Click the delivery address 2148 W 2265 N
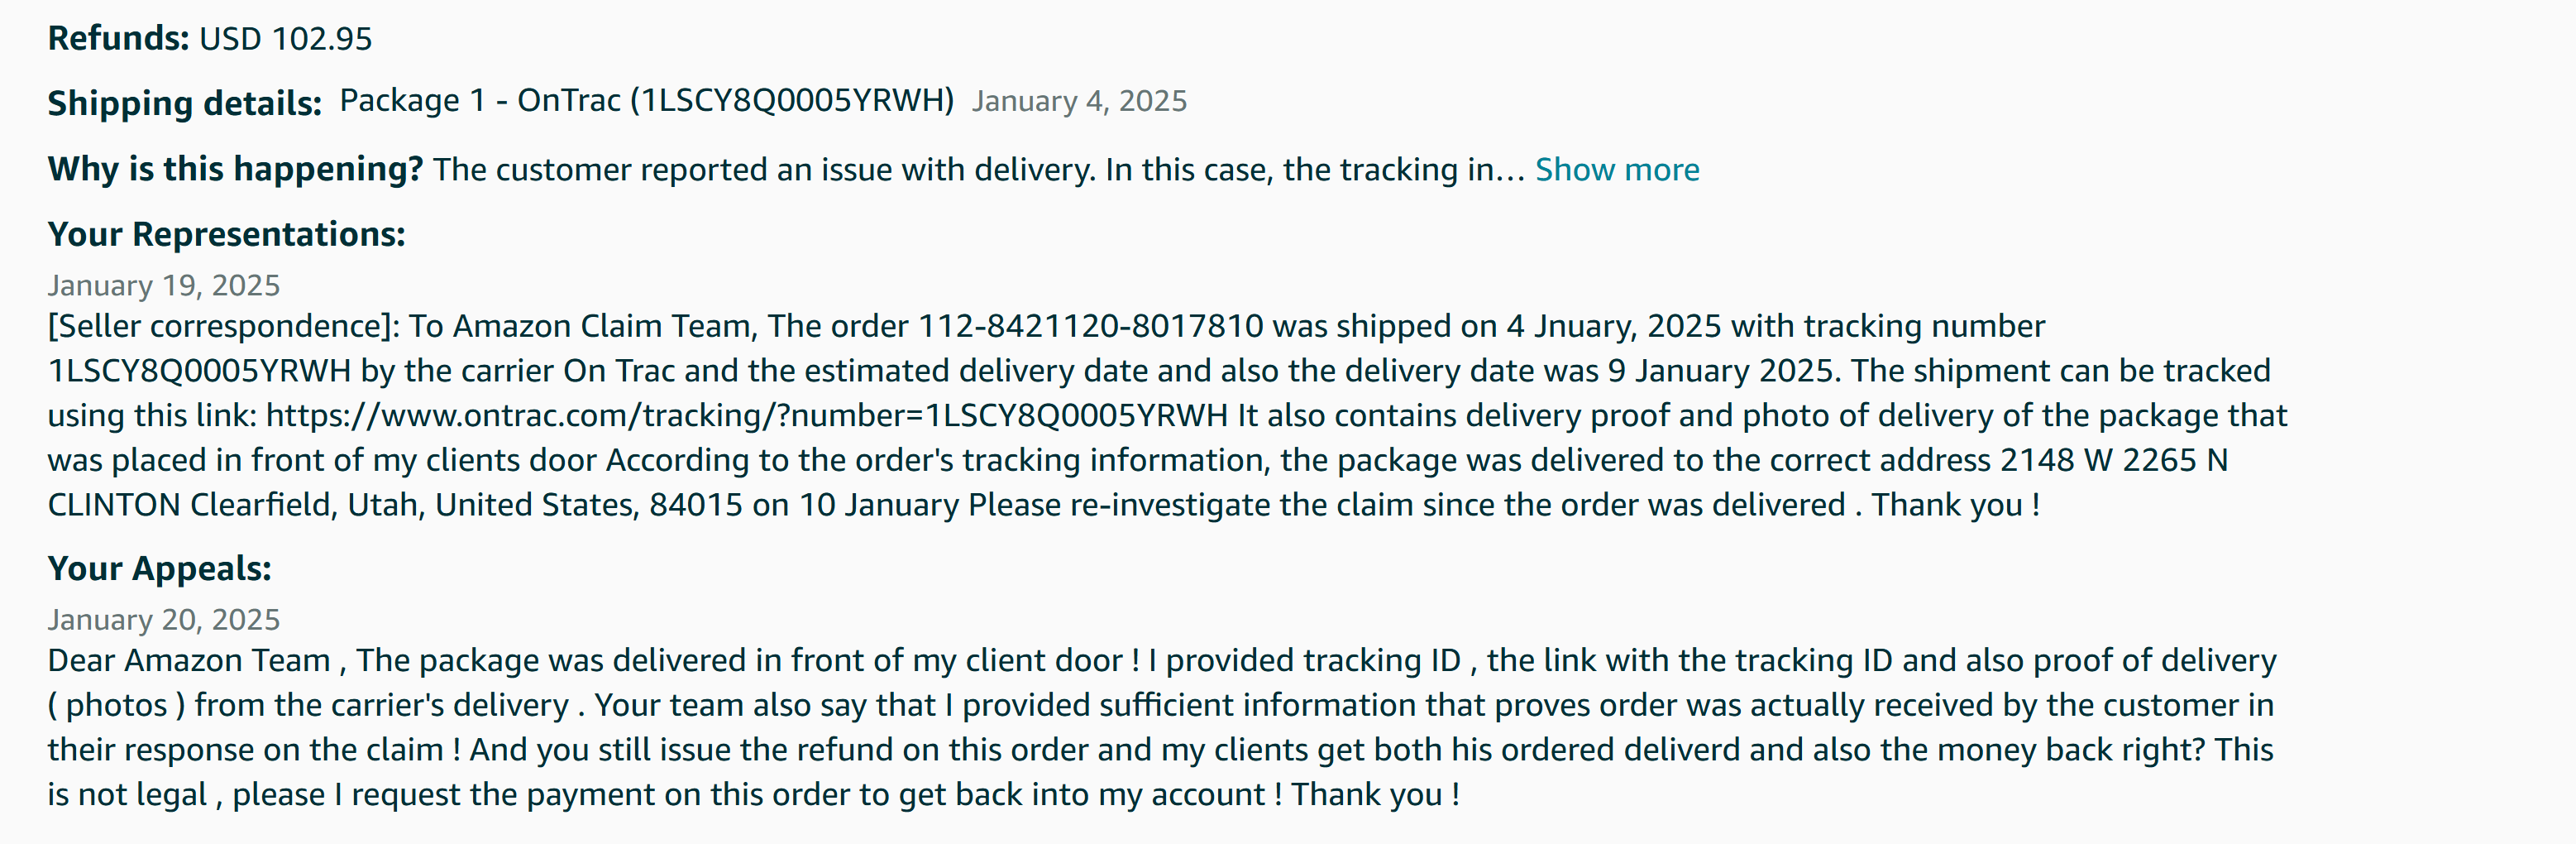This screenshot has height=844, width=2576. coord(2113,460)
